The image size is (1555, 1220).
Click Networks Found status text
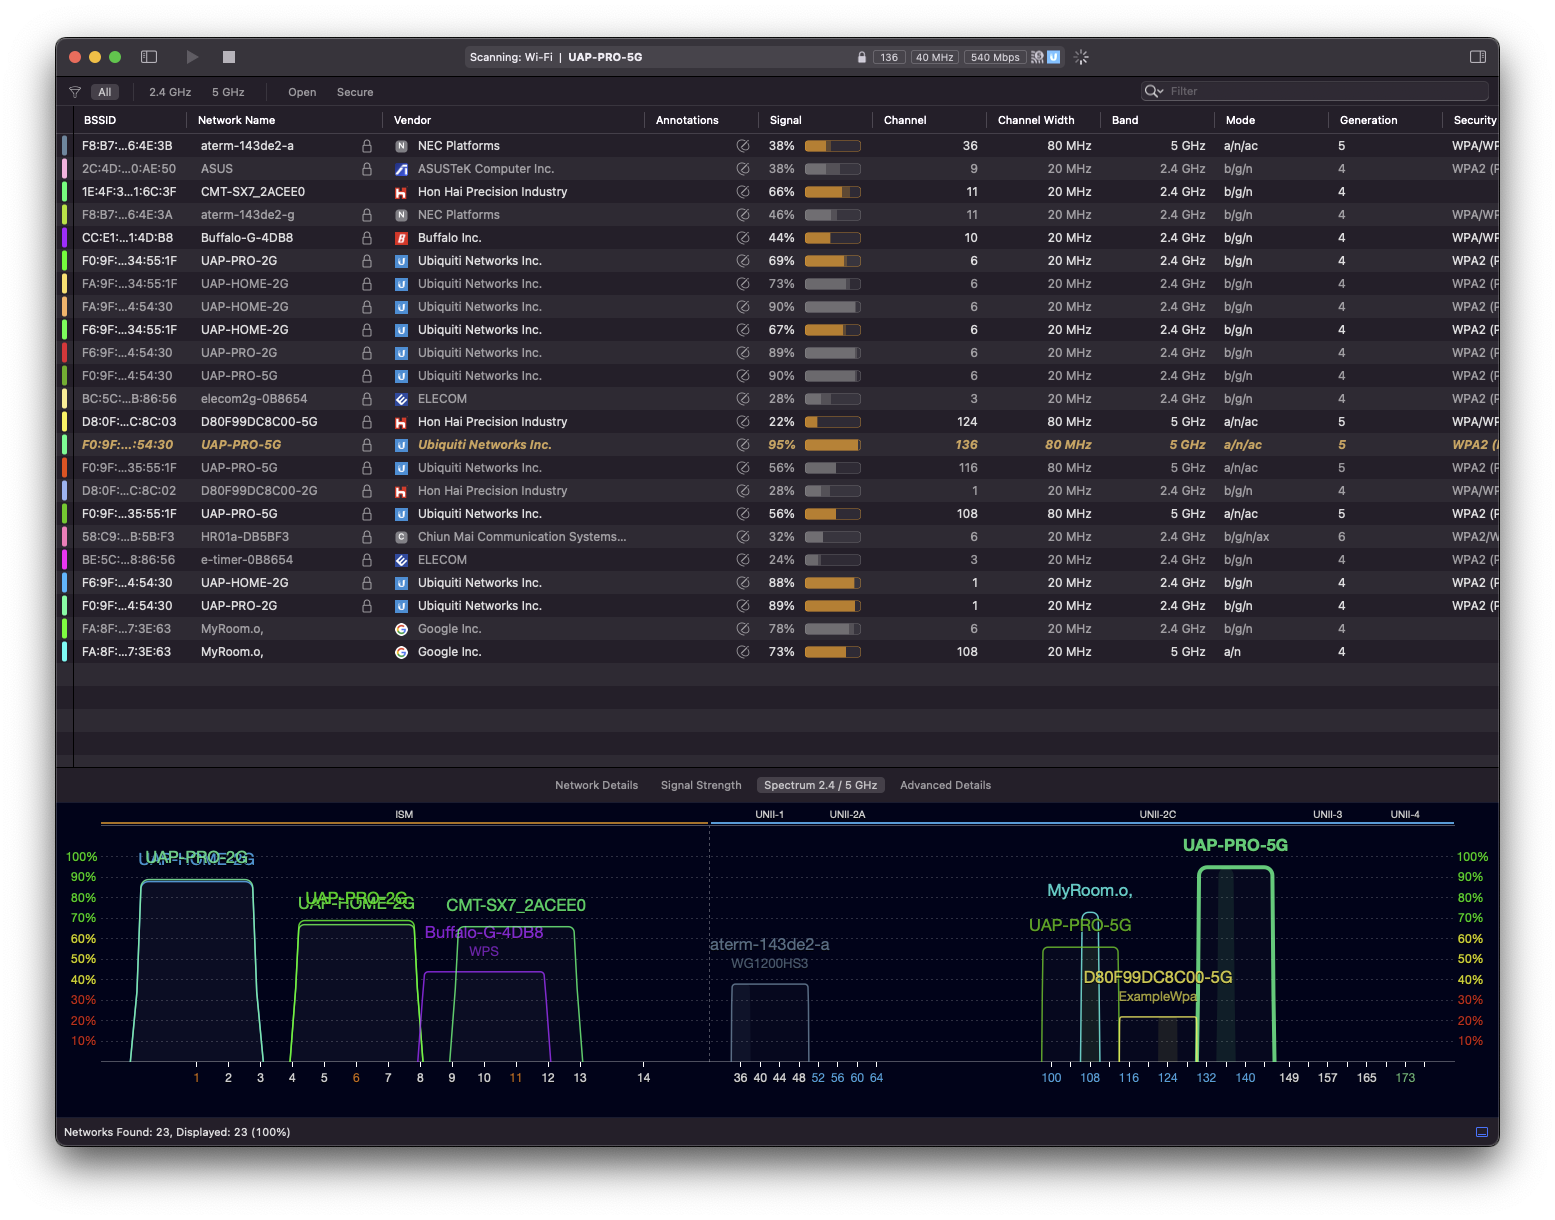[x=177, y=1132]
